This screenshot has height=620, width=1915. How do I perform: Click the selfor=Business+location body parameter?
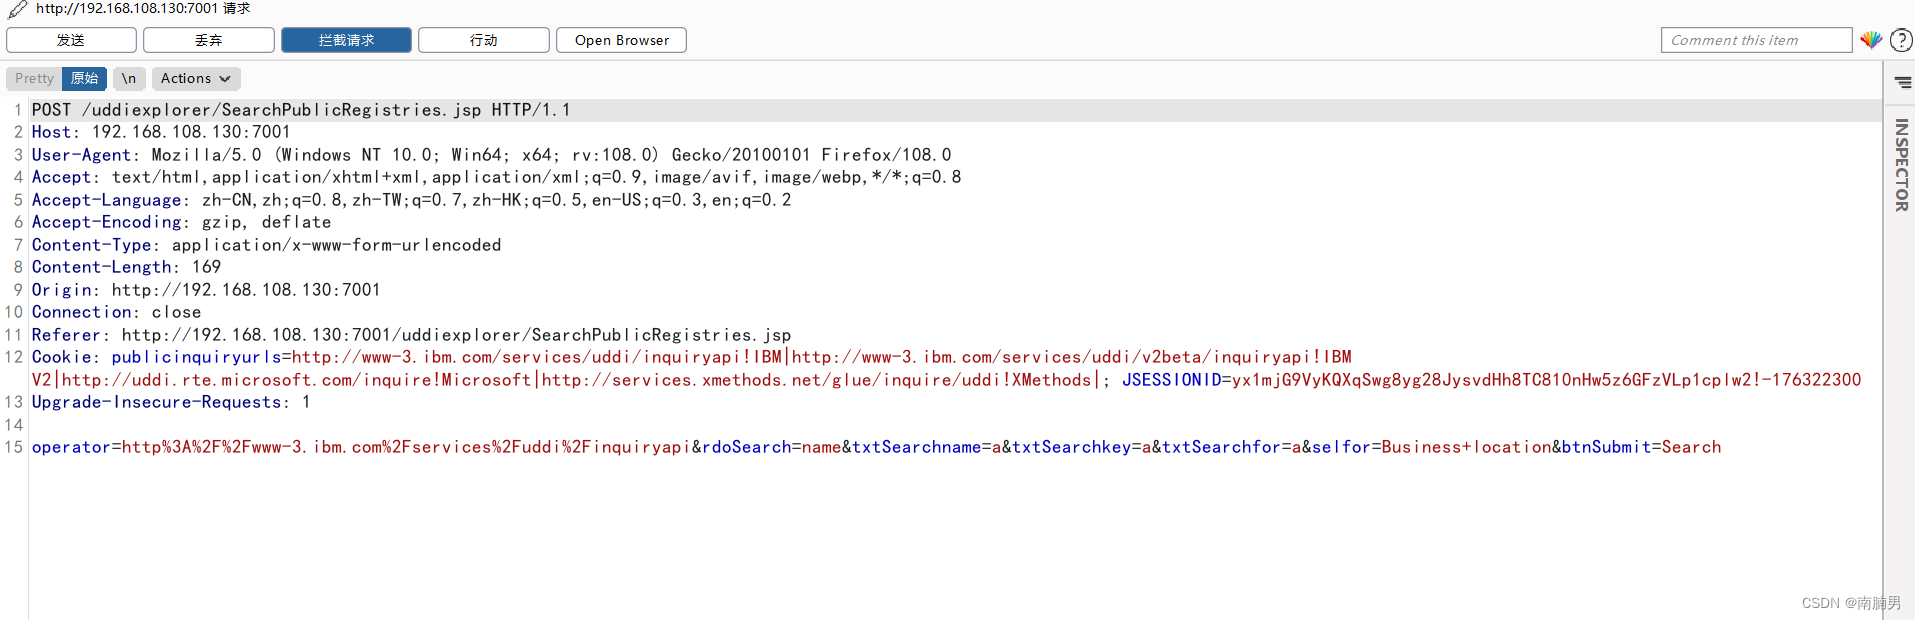[x=1431, y=447]
